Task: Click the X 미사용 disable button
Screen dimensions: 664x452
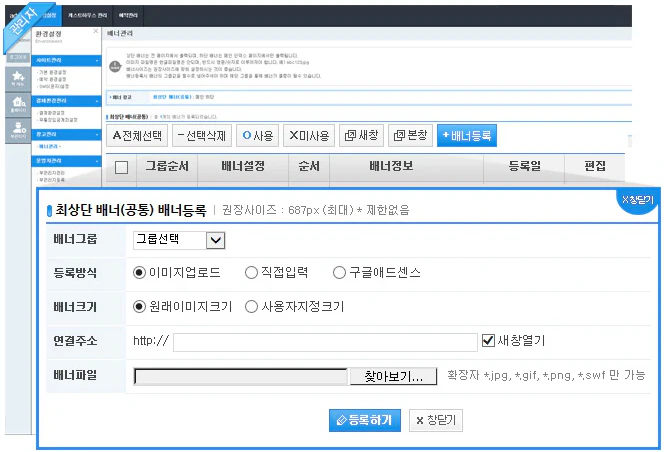Action: pyautogui.click(x=309, y=136)
